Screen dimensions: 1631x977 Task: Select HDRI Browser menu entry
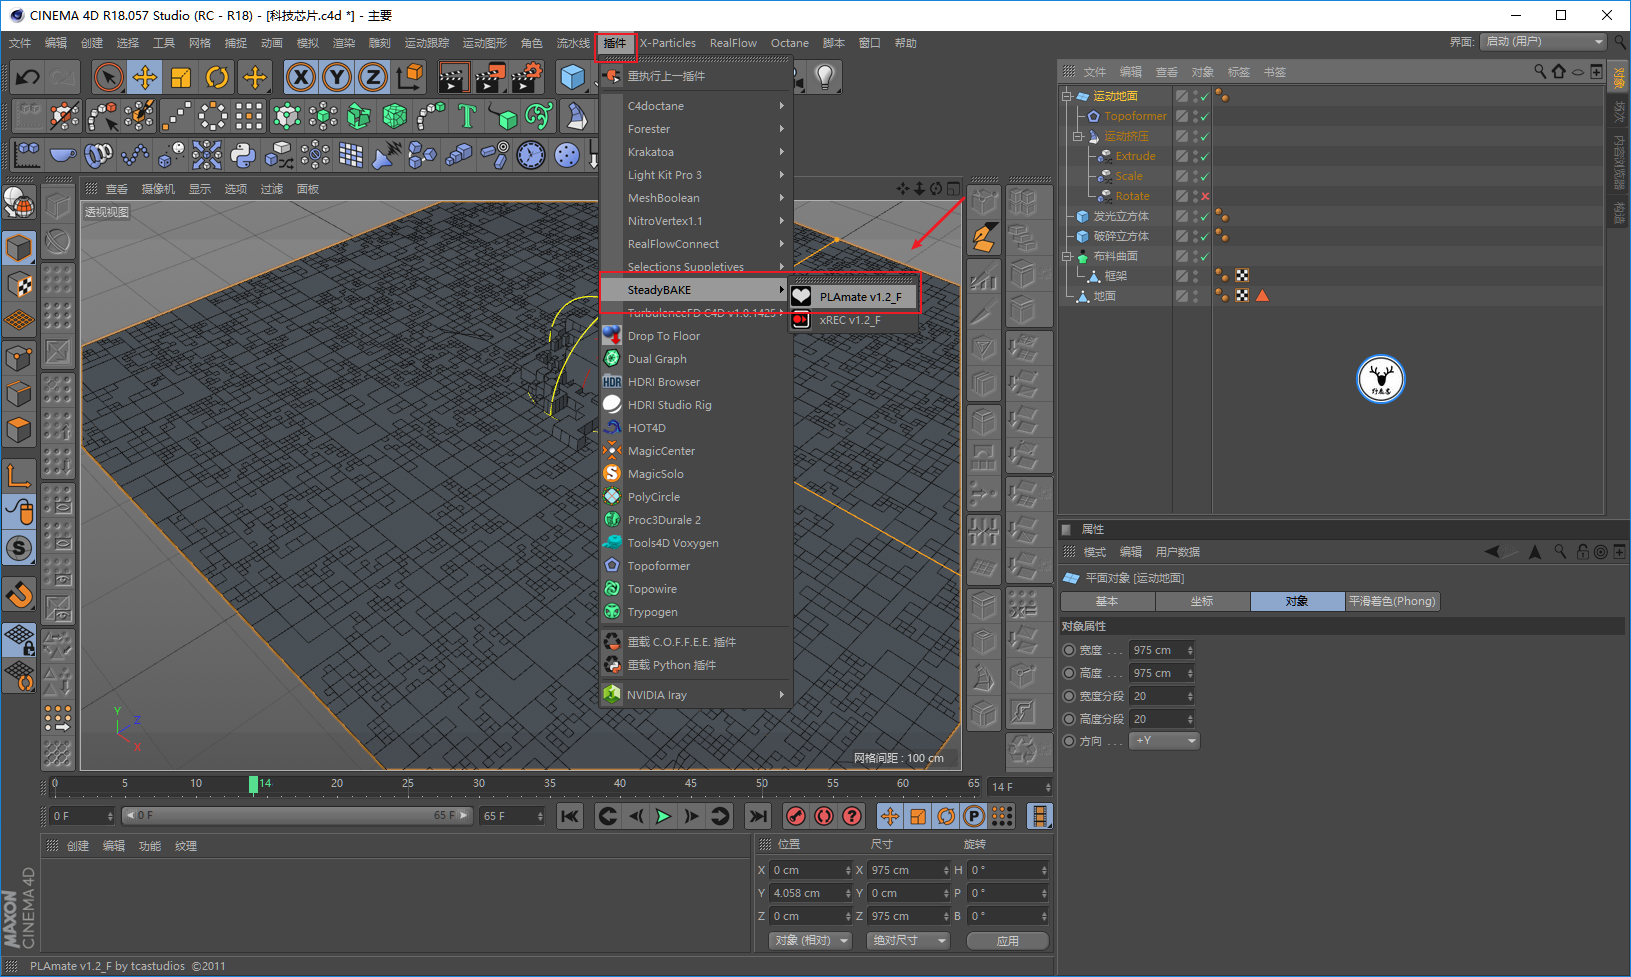(x=696, y=382)
